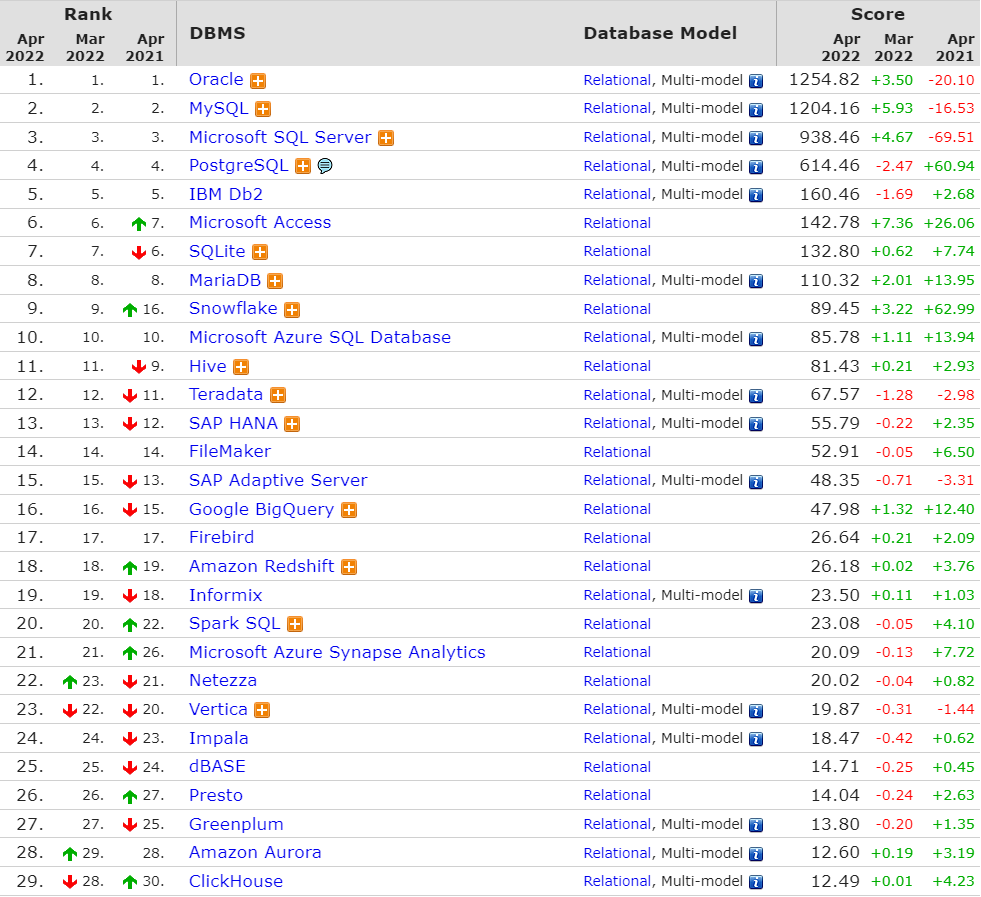981x897 pixels.
Task: Click the info icon in the PostgreSQL row
Action: [x=756, y=167]
